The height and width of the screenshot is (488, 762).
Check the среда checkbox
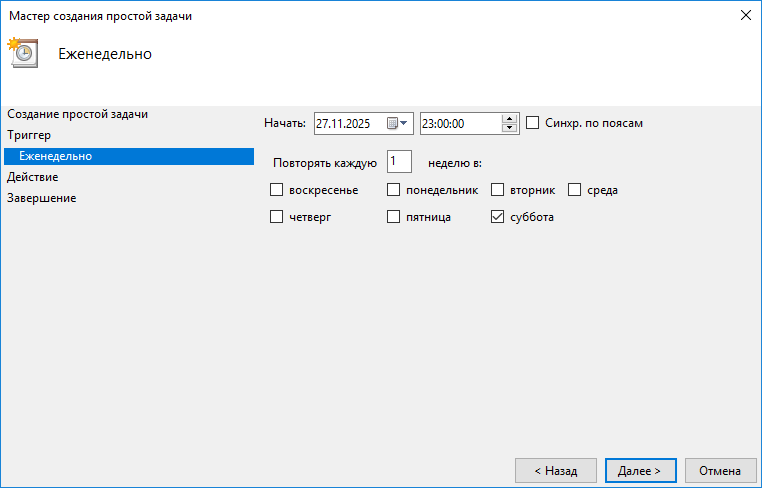574,190
